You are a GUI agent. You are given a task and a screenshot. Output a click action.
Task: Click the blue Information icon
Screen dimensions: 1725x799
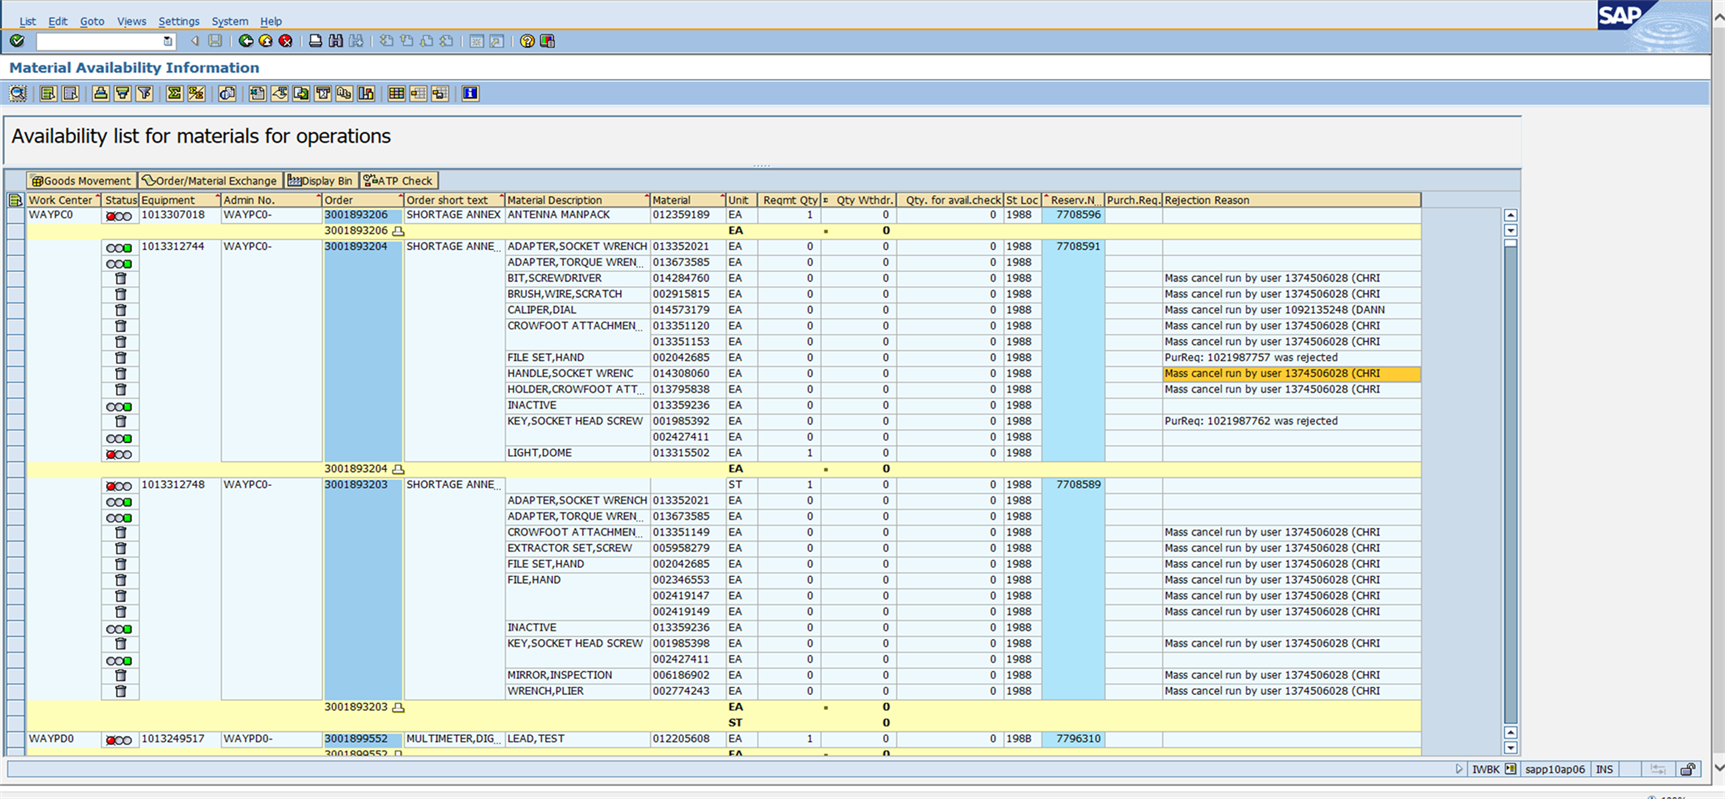coord(470,93)
